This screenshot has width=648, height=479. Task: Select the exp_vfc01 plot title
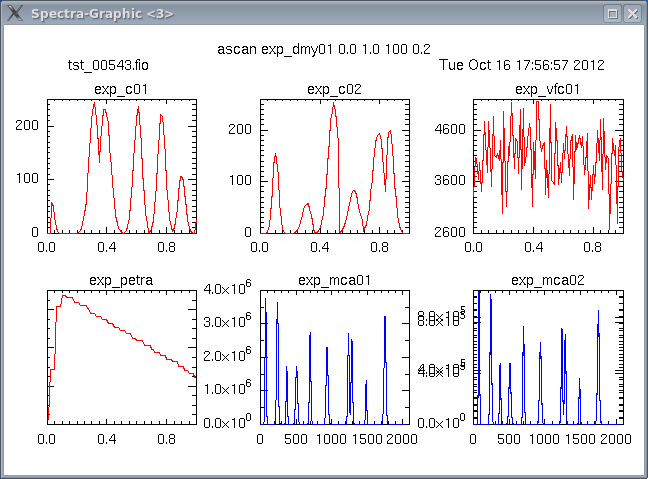(x=547, y=90)
